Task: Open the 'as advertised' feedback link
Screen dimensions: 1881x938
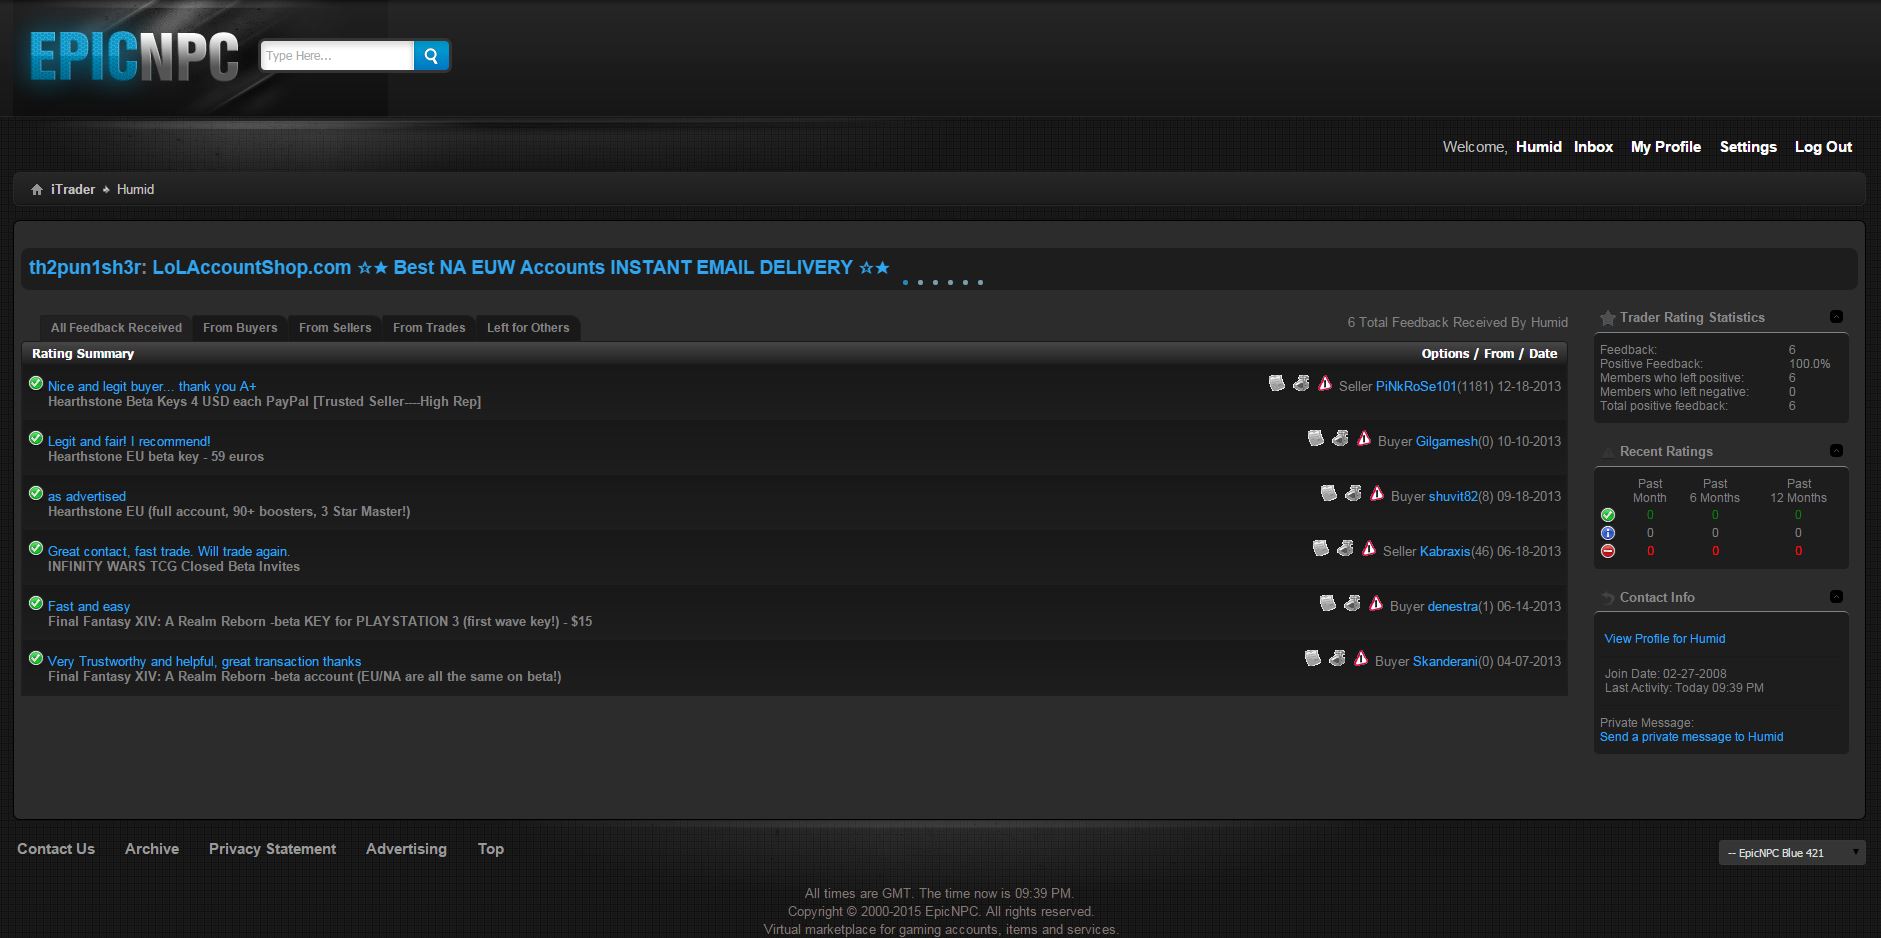Action: tap(87, 496)
